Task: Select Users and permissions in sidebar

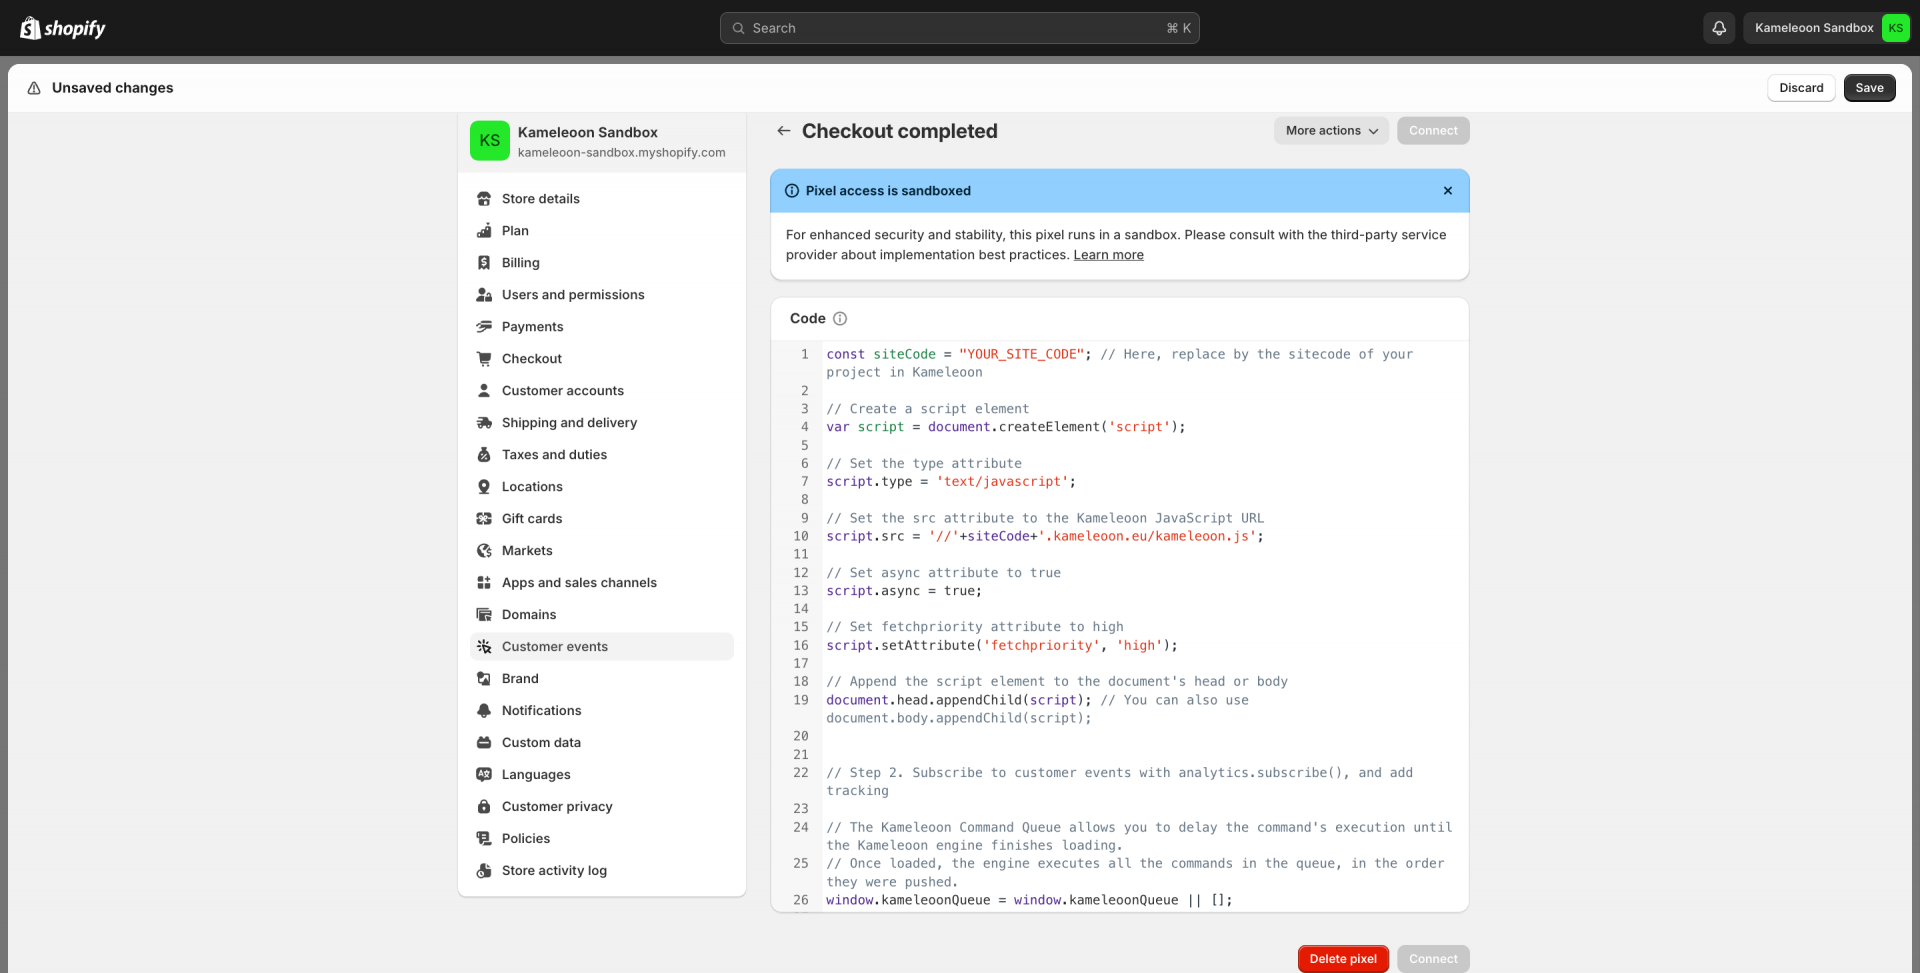Action: [573, 295]
